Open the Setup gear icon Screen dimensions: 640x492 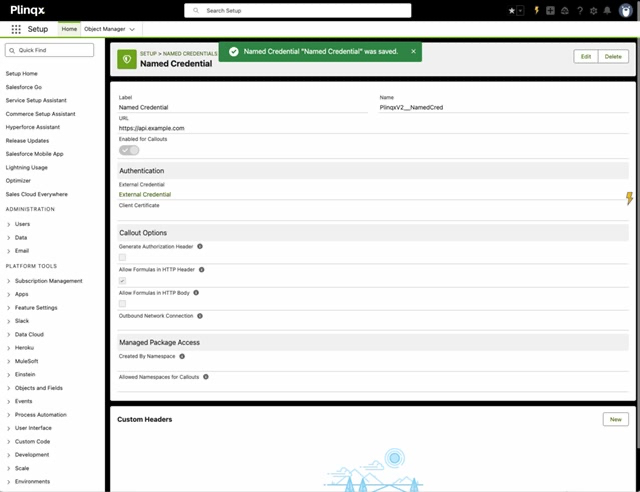tap(593, 11)
